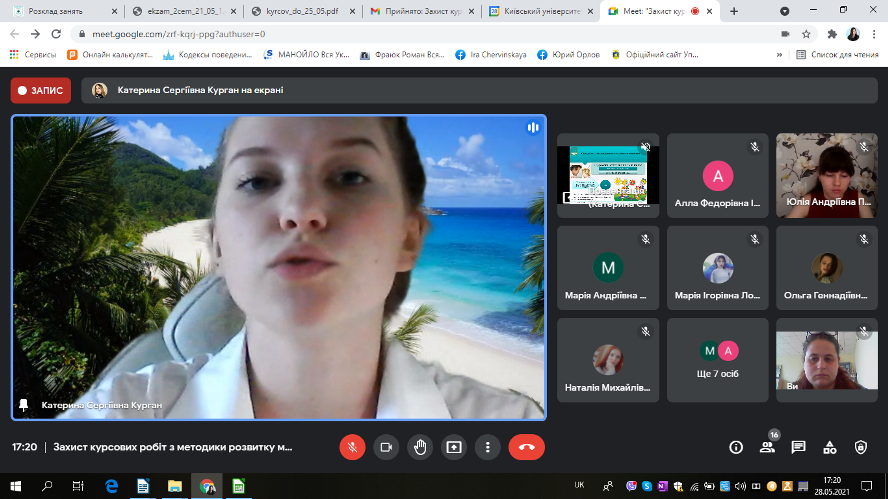Open the Activities panel icon

(829, 447)
